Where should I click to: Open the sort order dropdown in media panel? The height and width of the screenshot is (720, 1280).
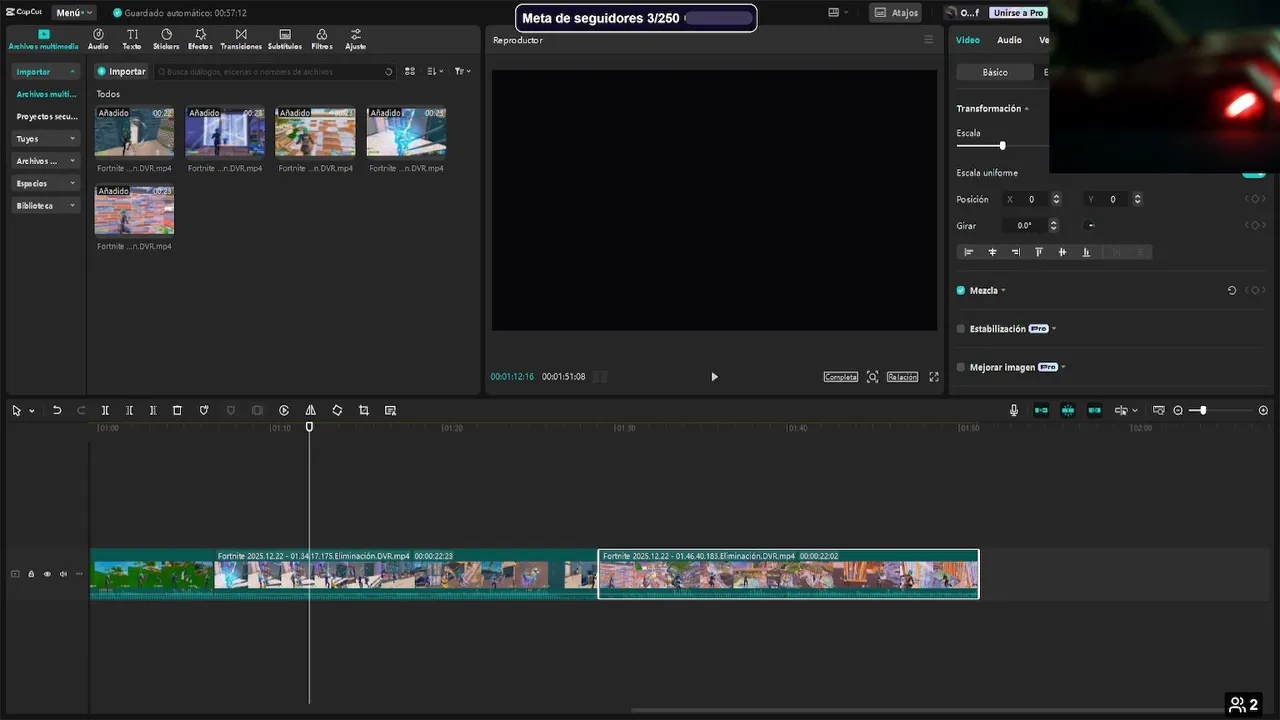[434, 71]
